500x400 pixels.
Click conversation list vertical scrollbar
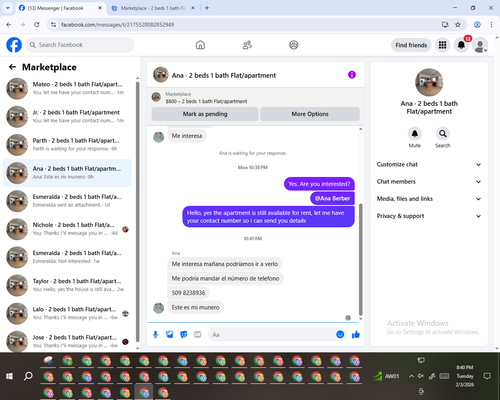[x=137, y=212]
